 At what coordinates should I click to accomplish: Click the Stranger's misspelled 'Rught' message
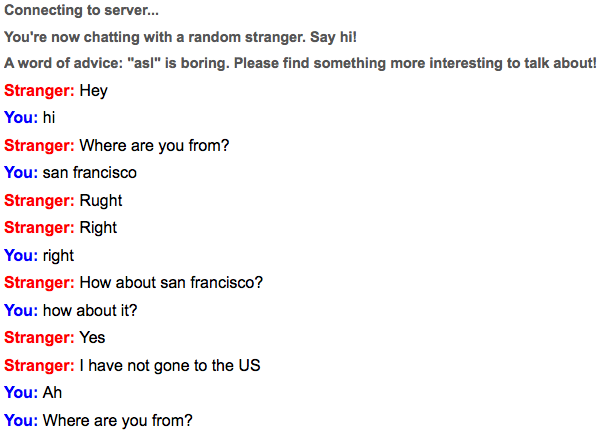click(x=100, y=200)
